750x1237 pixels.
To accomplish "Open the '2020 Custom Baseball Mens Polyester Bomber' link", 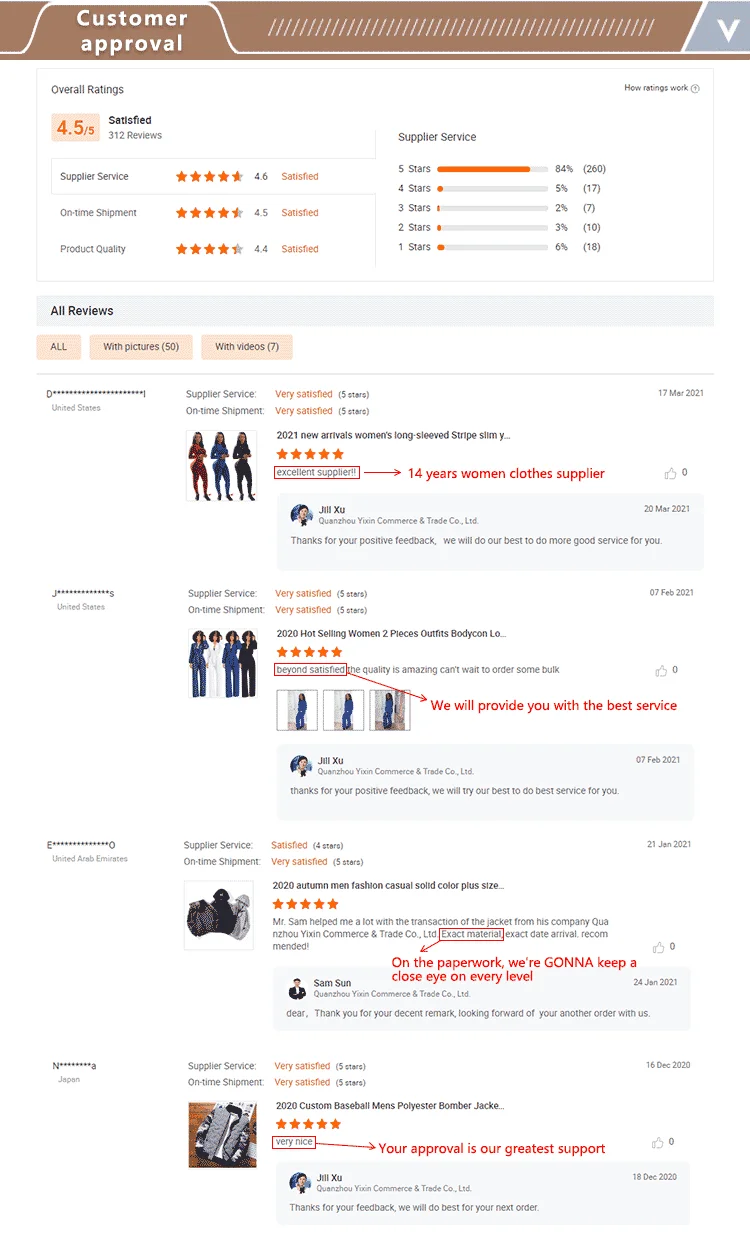I will tap(391, 1106).
